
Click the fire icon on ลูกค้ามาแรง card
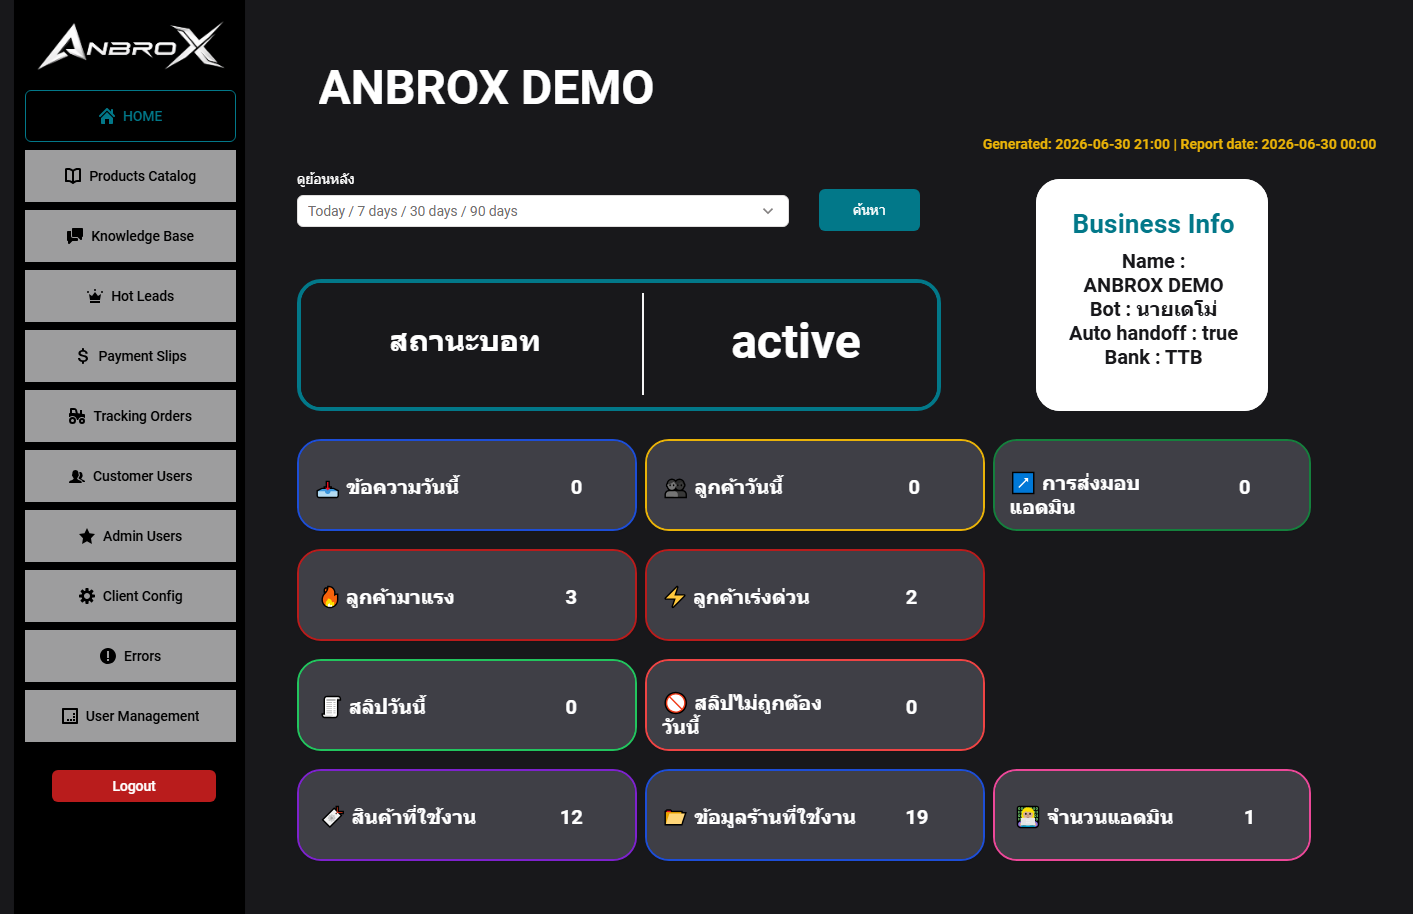329,597
